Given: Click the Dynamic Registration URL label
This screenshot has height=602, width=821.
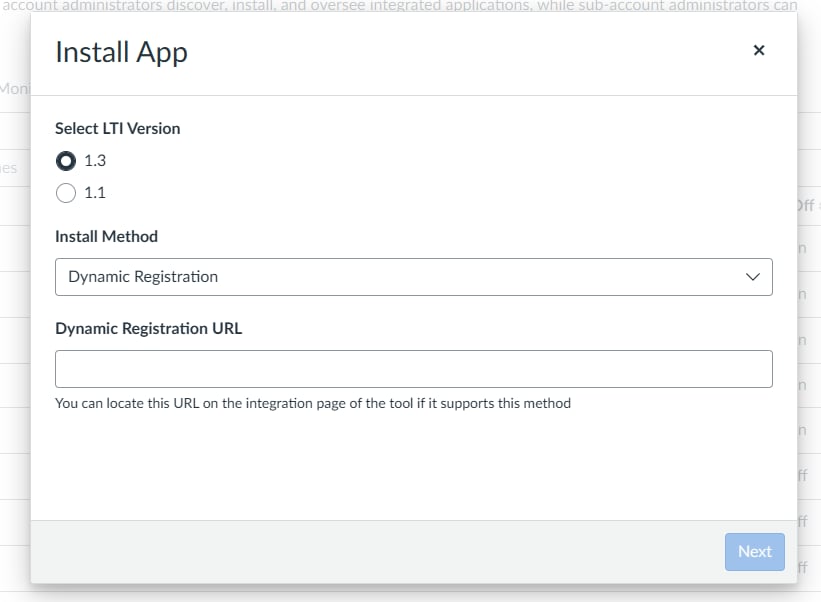Looking at the screenshot, I should pos(149,329).
